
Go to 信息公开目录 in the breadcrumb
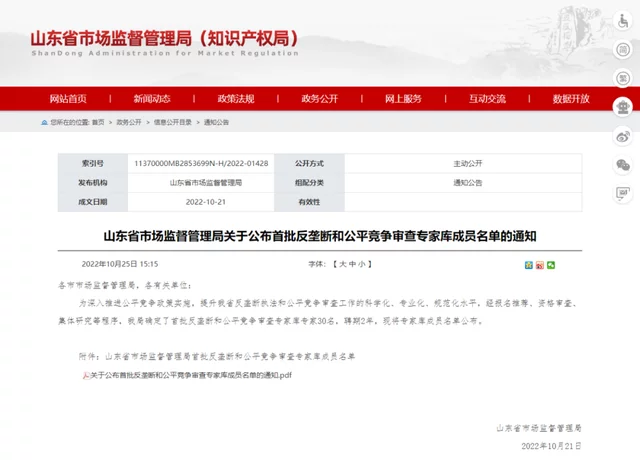(173, 122)
